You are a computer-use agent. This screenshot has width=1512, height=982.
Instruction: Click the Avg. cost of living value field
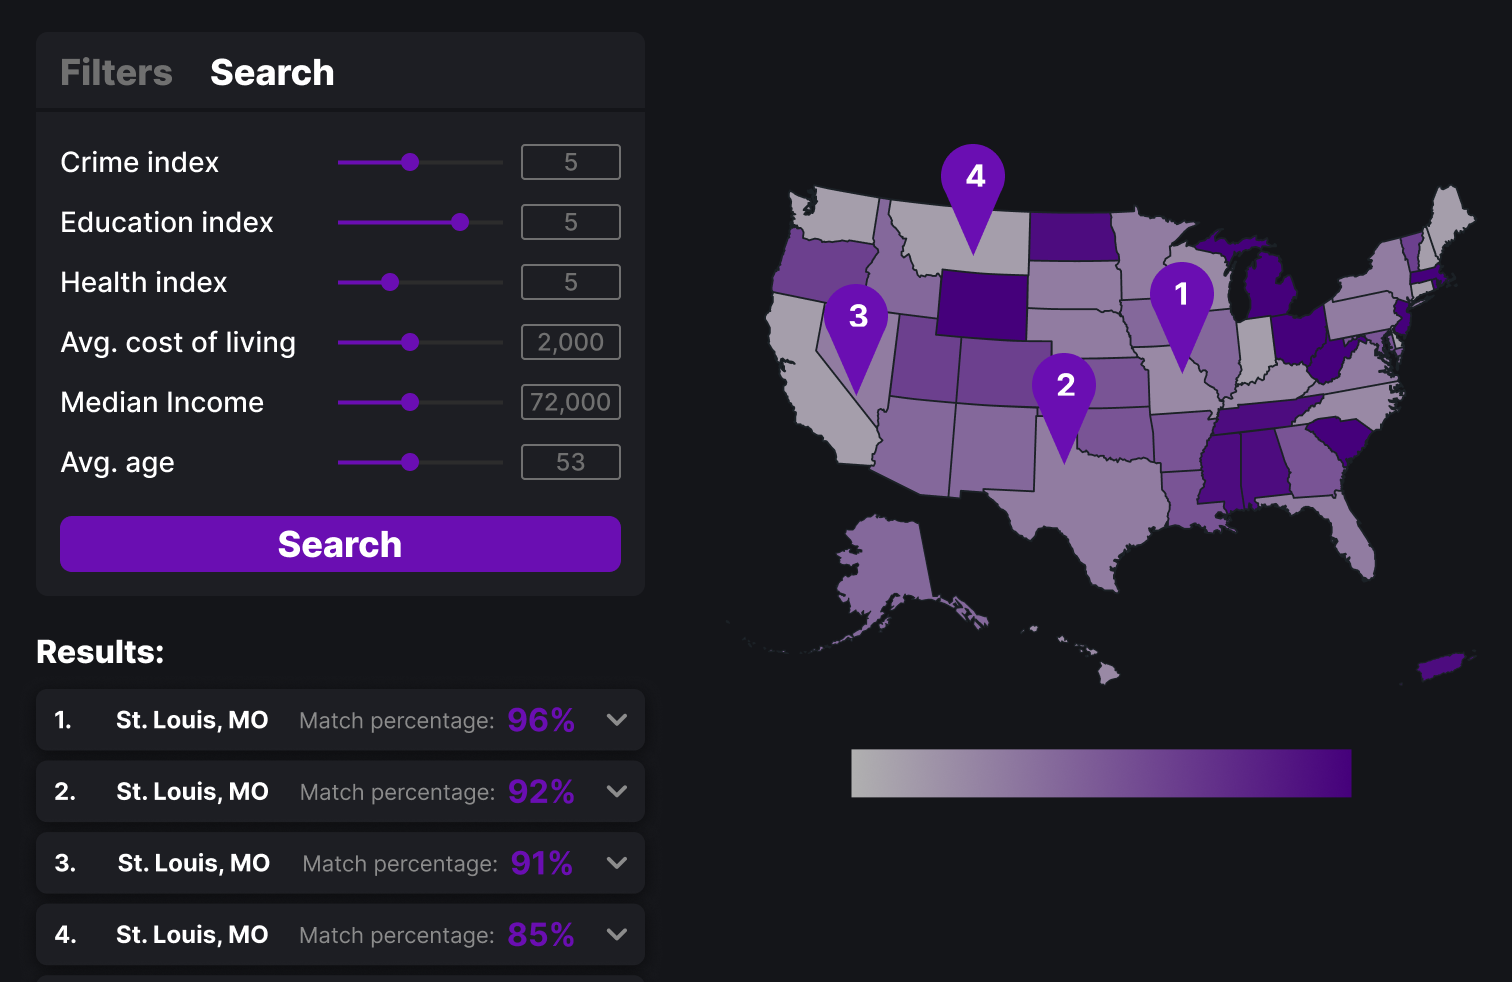[x=570, y=342]
